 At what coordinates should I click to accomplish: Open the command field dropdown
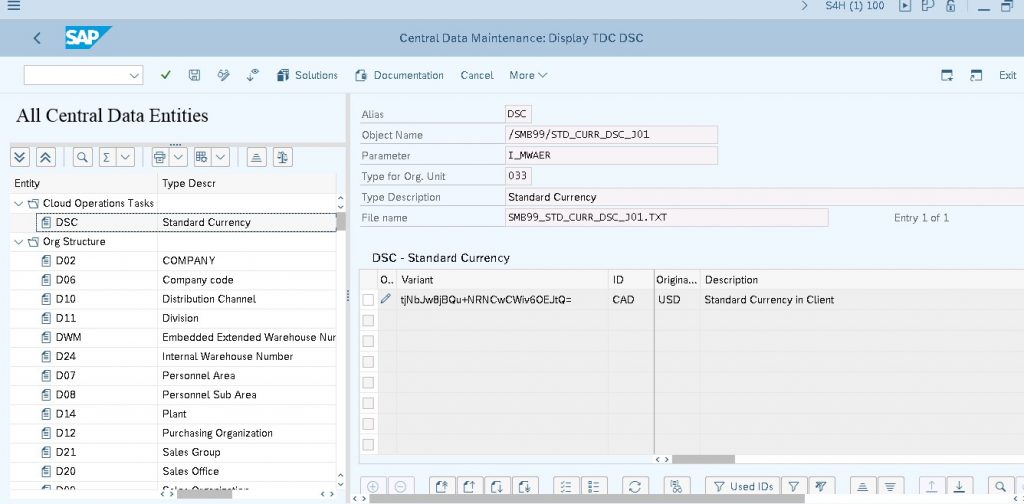(135, 76)
